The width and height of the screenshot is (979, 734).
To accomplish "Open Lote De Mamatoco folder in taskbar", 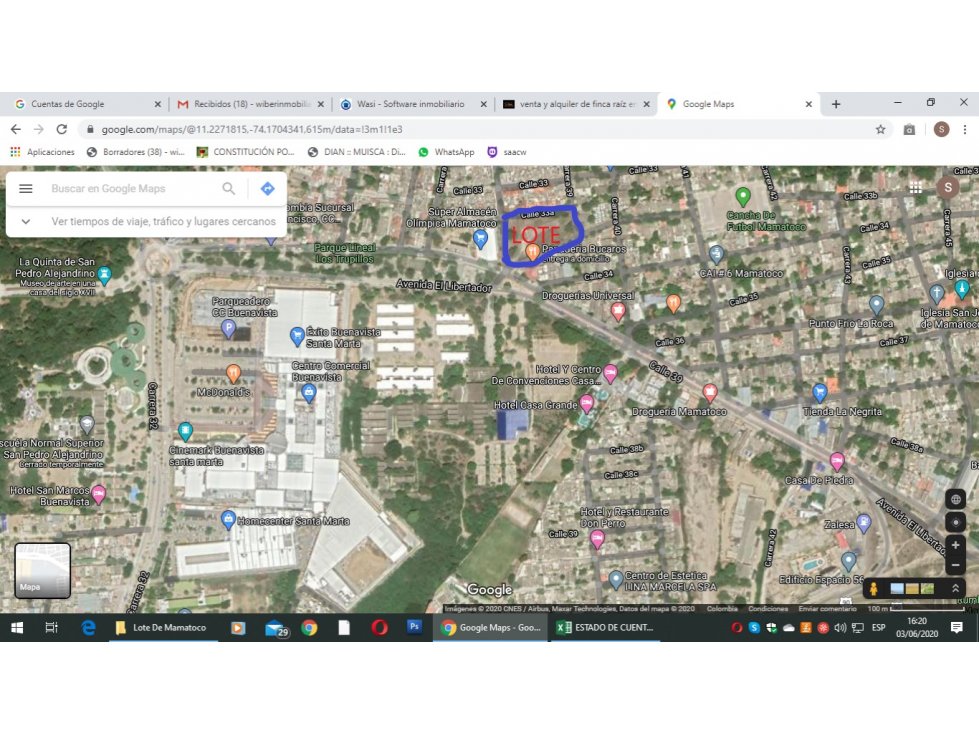I will (161, 627).
